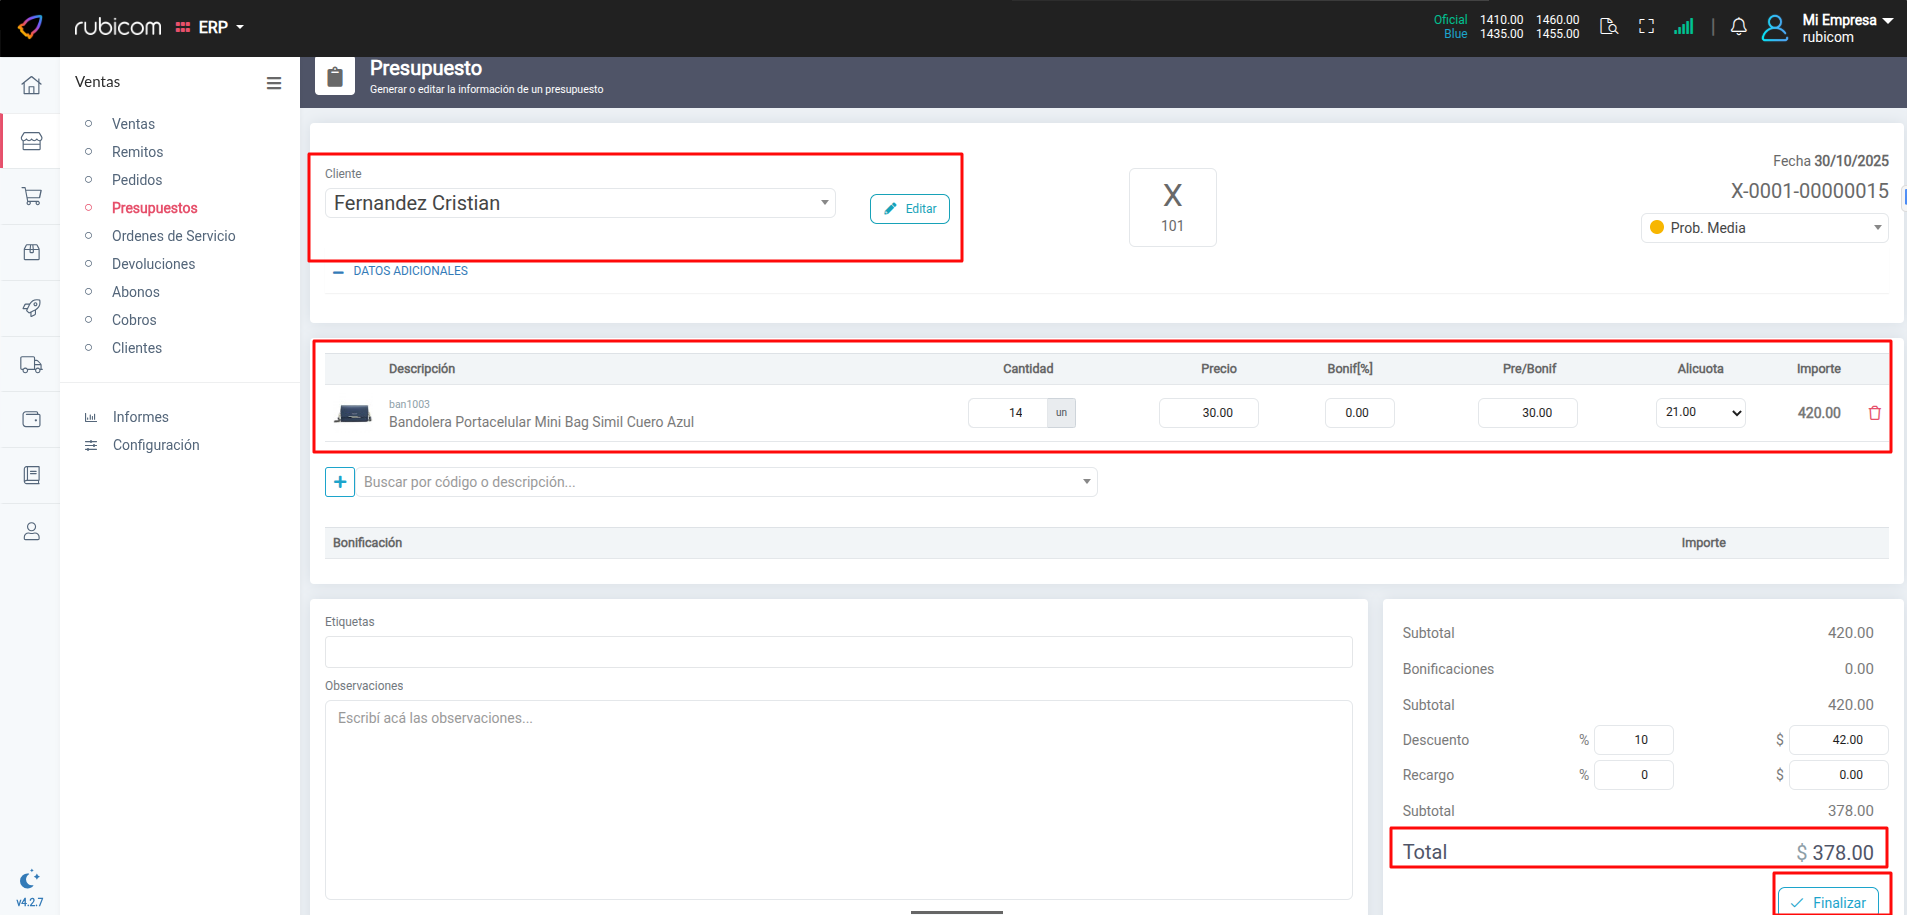
Task: Click the Finalizar button
Action: 1828,902
